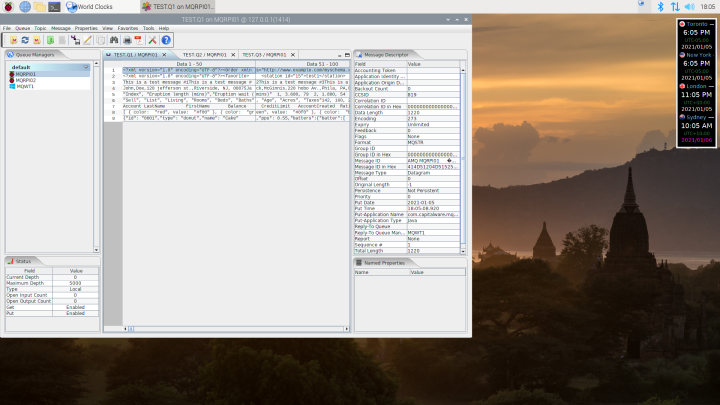The image size is (720, 405).
Task: Select the MQRPI02 queue manager
Action: click(x=25, y=79)
